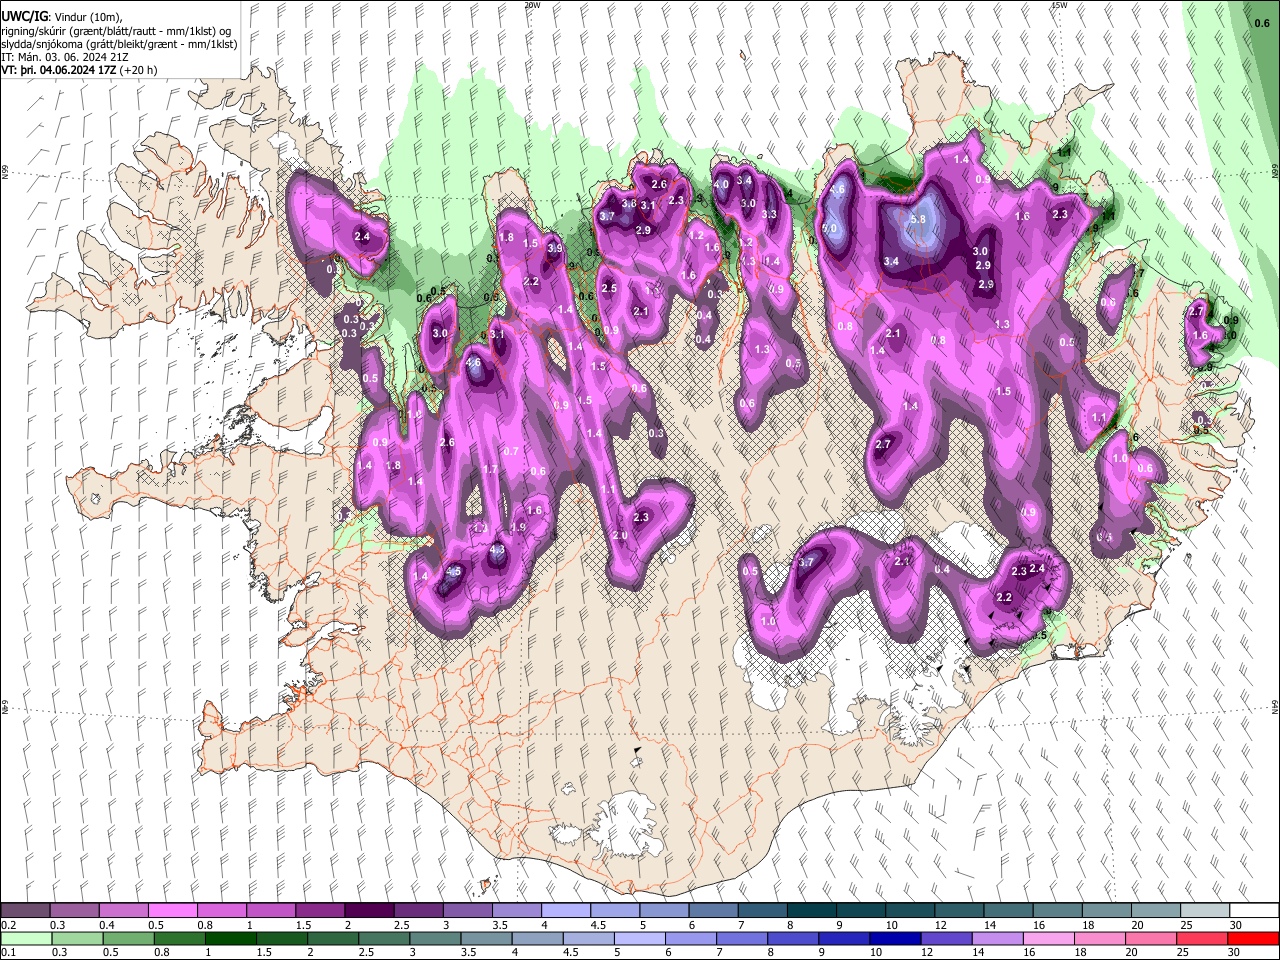Click 'slydda/snjókoma' description line in header
The height and width of the screenshot is (960, 1280).
(120, 45)
